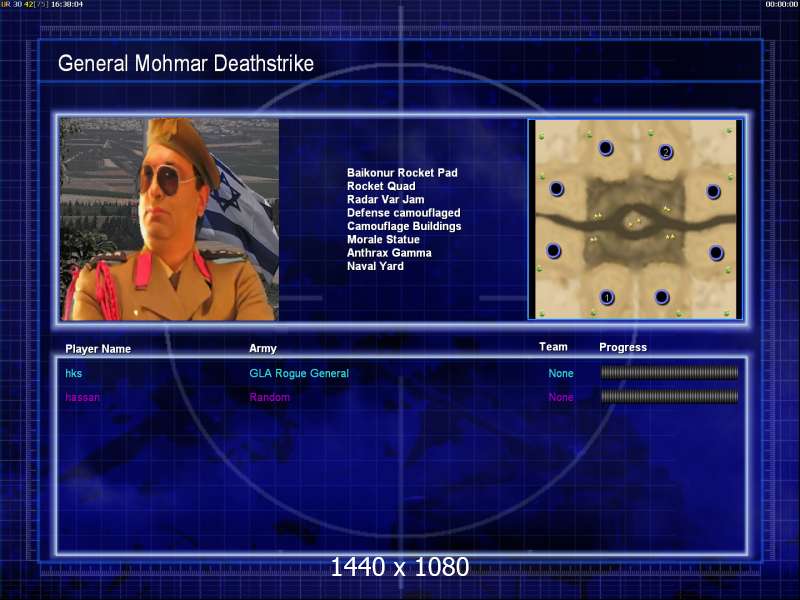Click the team 'None' value for hassan
The width and height of the screenshot is (800, 600).
coord(561,397)
